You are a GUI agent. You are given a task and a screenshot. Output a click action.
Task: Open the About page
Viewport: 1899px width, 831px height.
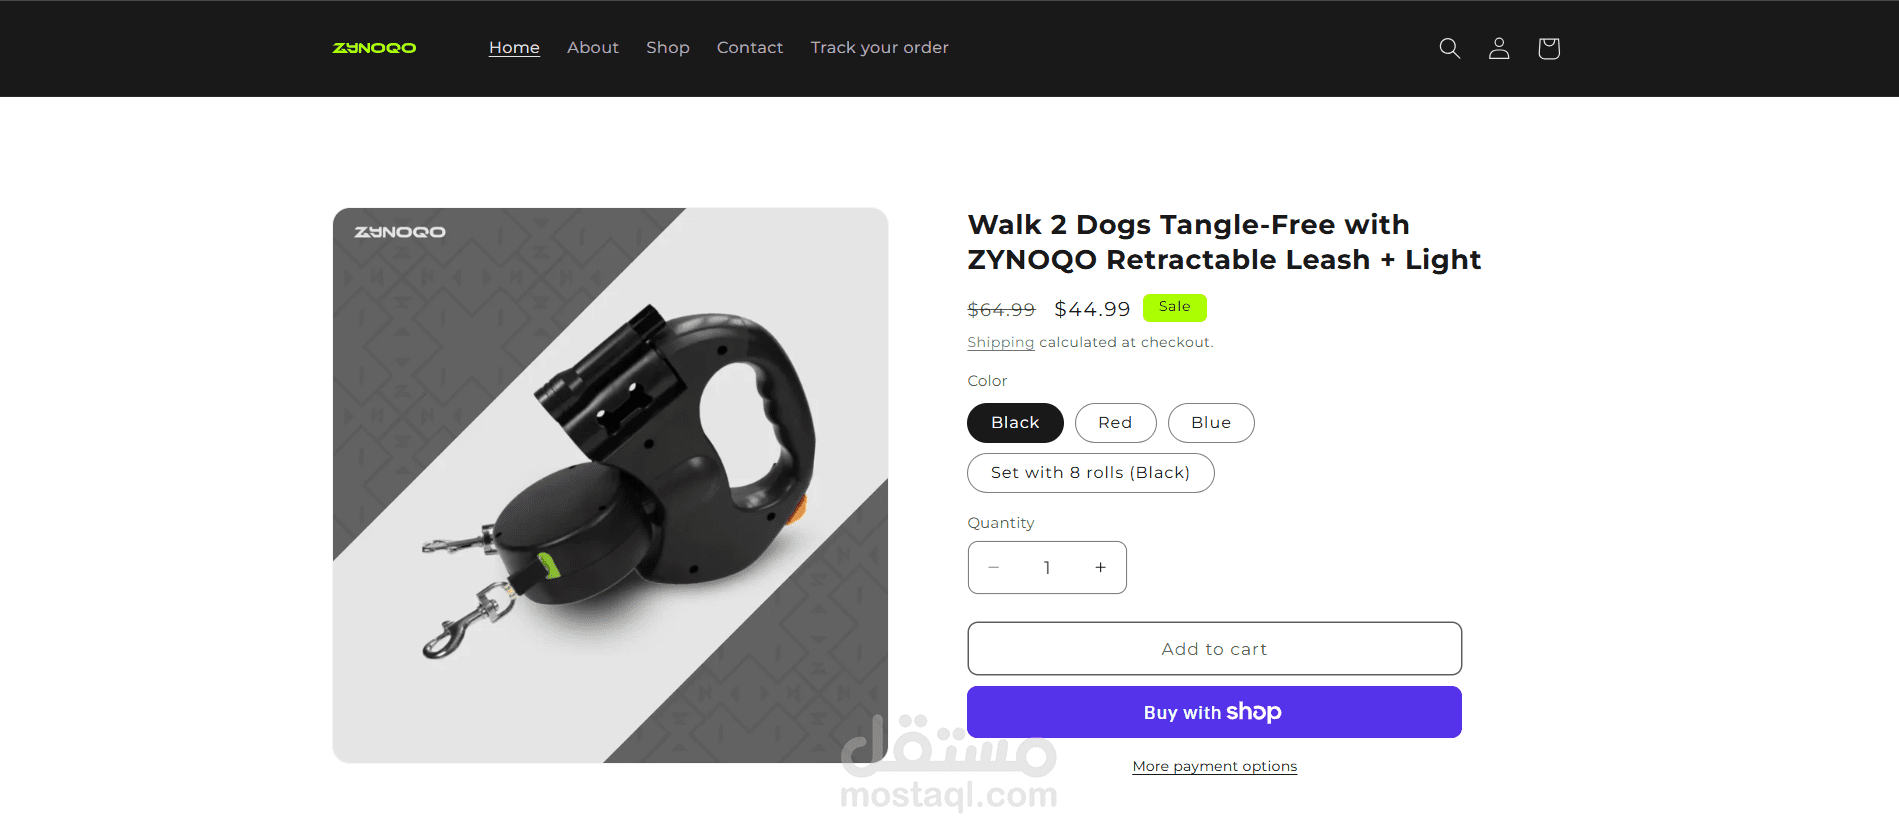click(x=593, y=48)
